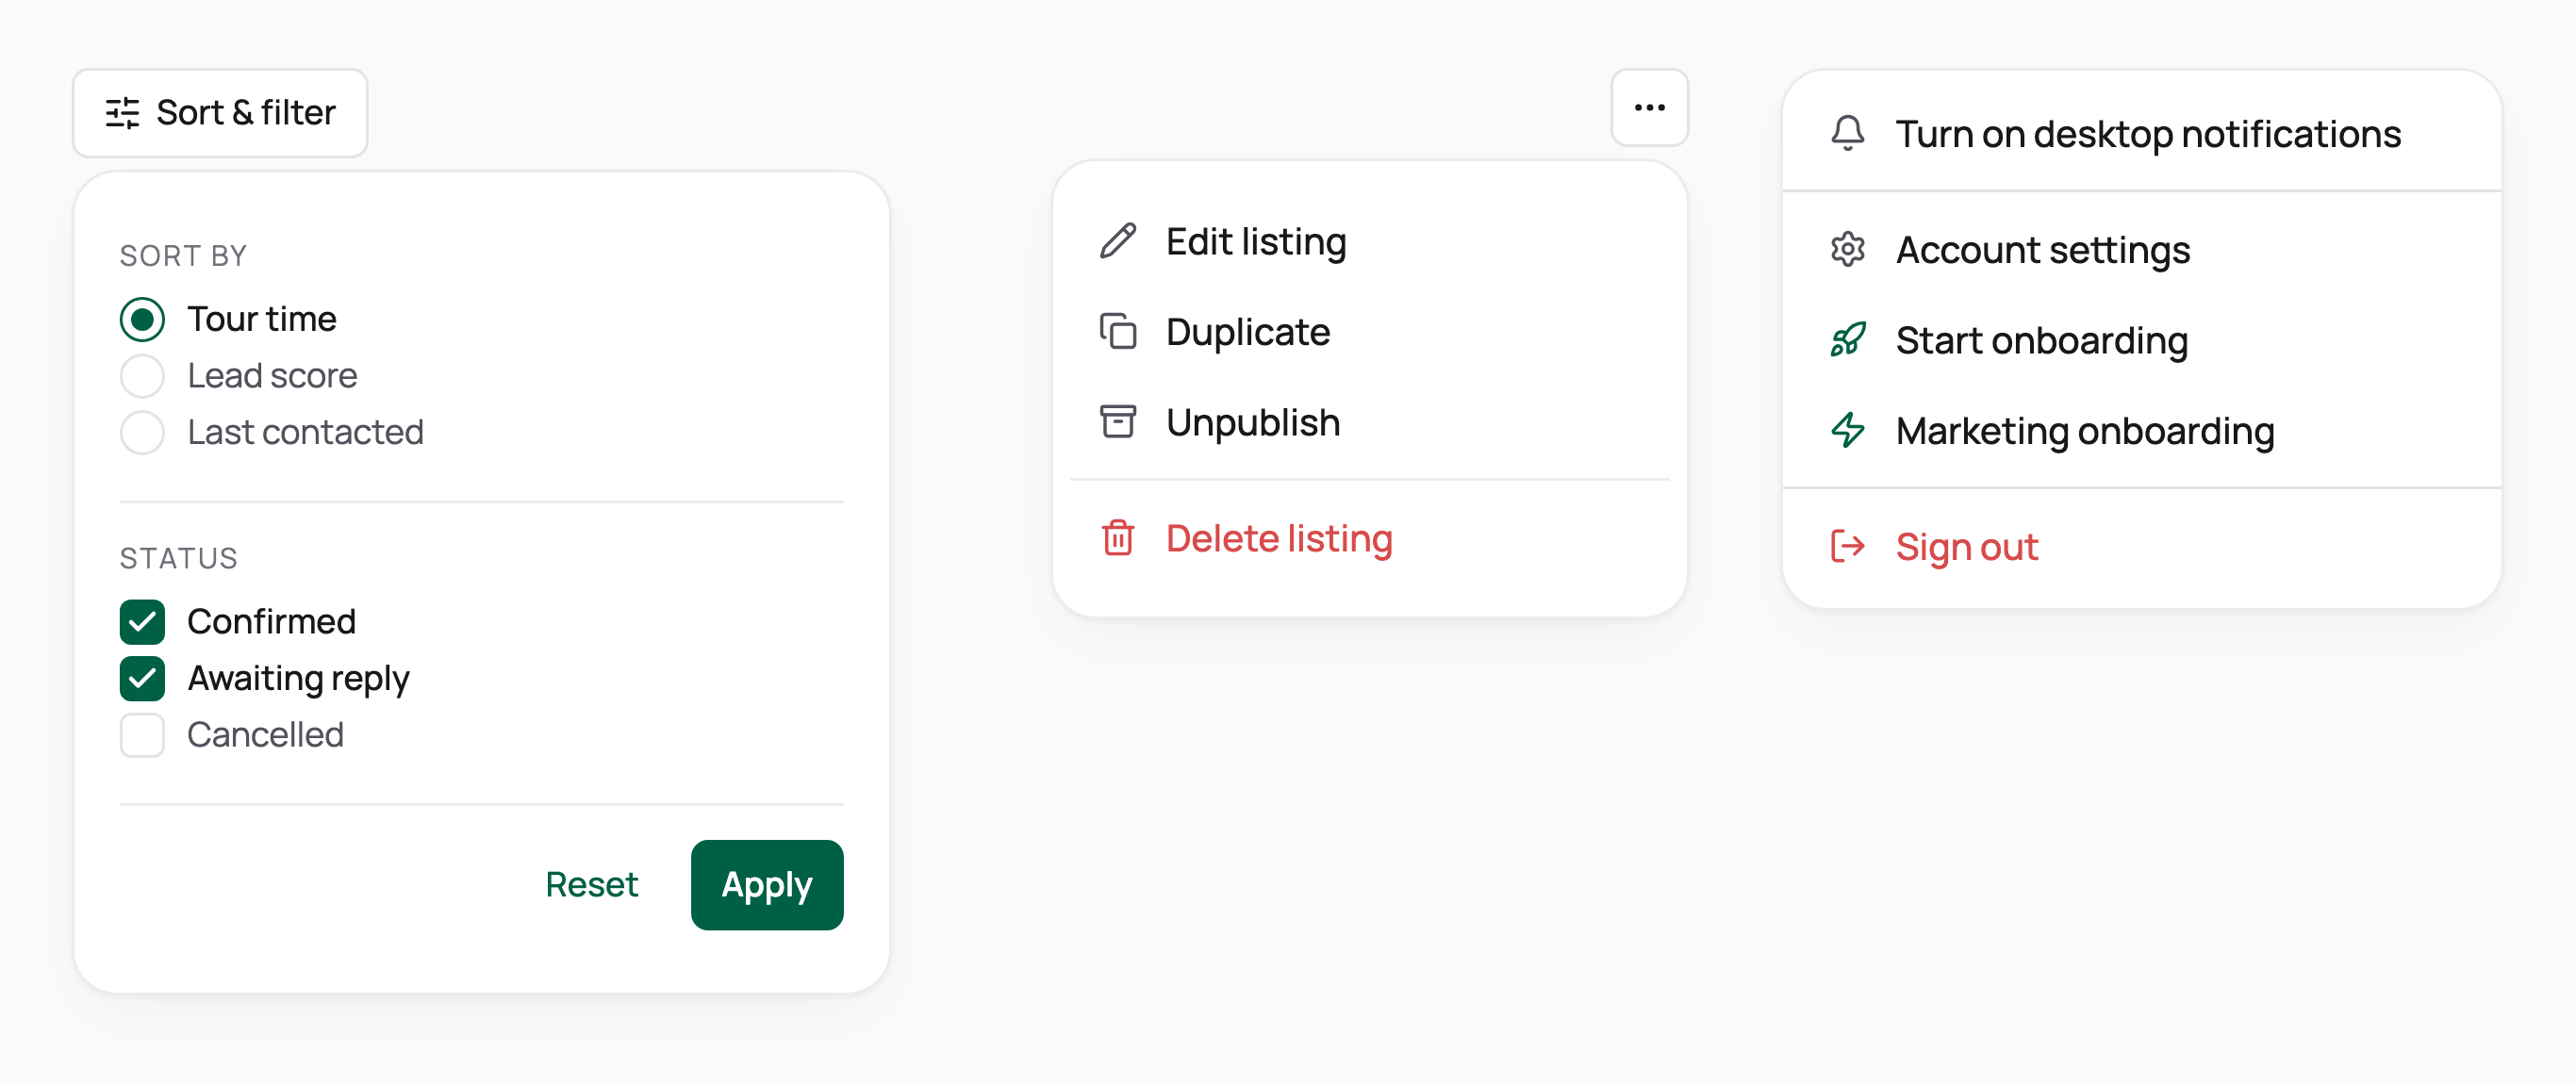
Task: Click the copy icon next to Duplicate
Action: click(1117, 332)
